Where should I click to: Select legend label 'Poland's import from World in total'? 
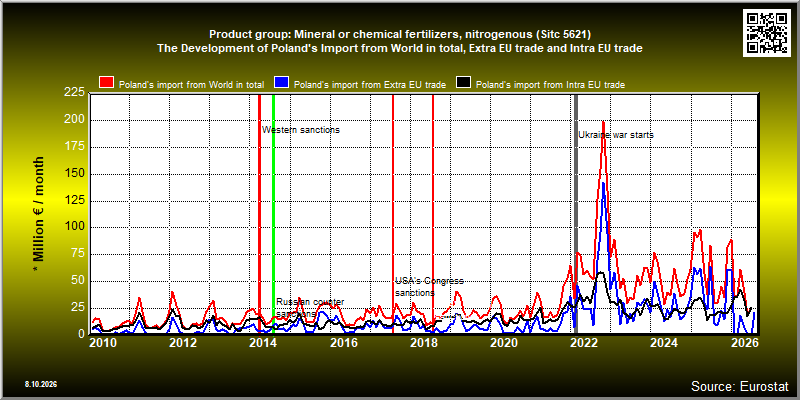pos(191,85)
